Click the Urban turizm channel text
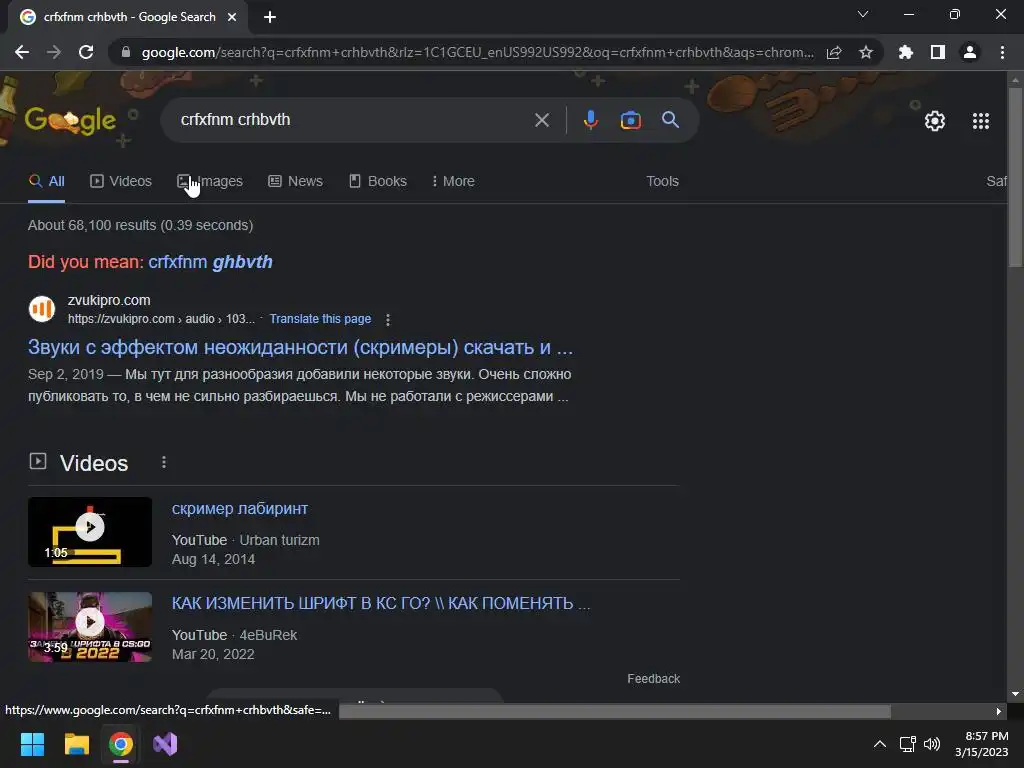This screenshot has height=768, width=1024. 279,541
